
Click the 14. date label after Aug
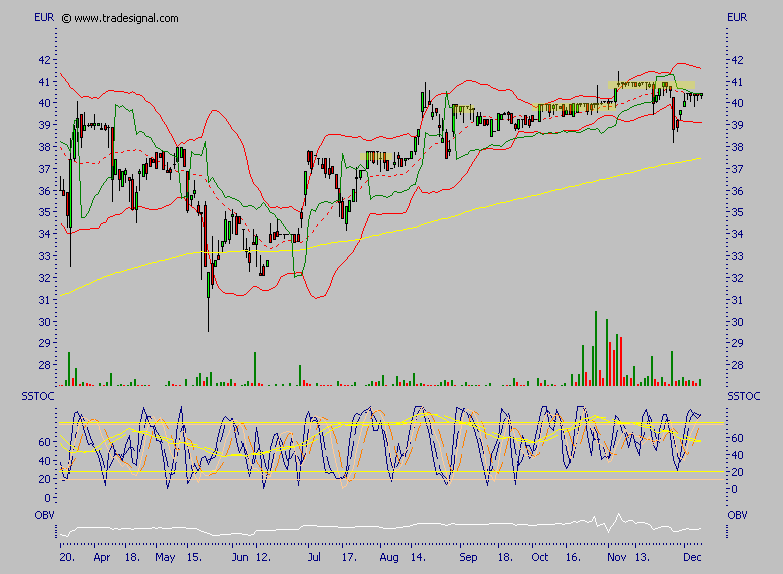tap(417, 558)
